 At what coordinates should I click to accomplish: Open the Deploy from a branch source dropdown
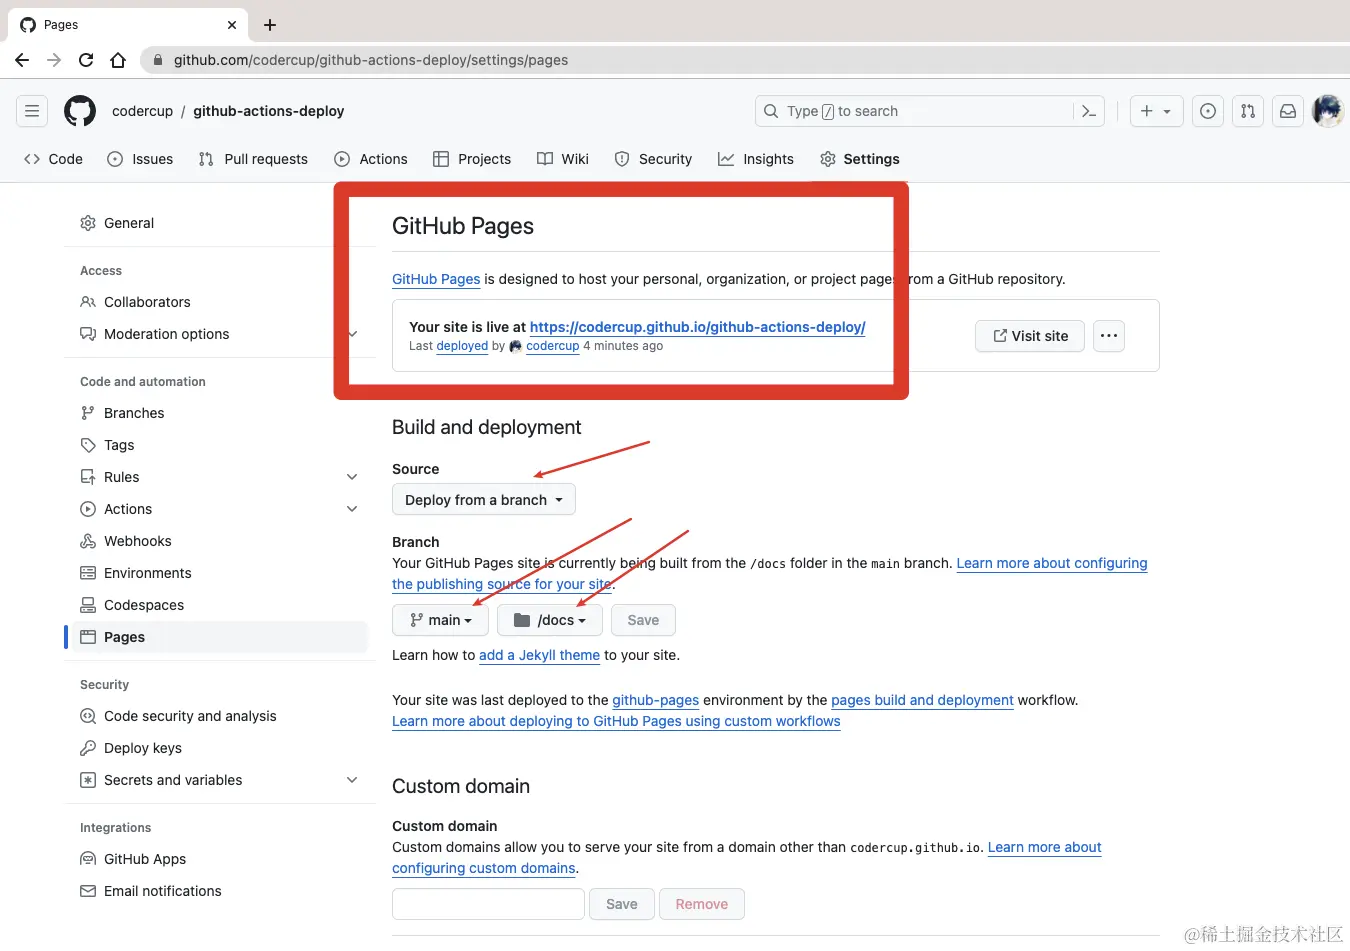coord(484,500)
